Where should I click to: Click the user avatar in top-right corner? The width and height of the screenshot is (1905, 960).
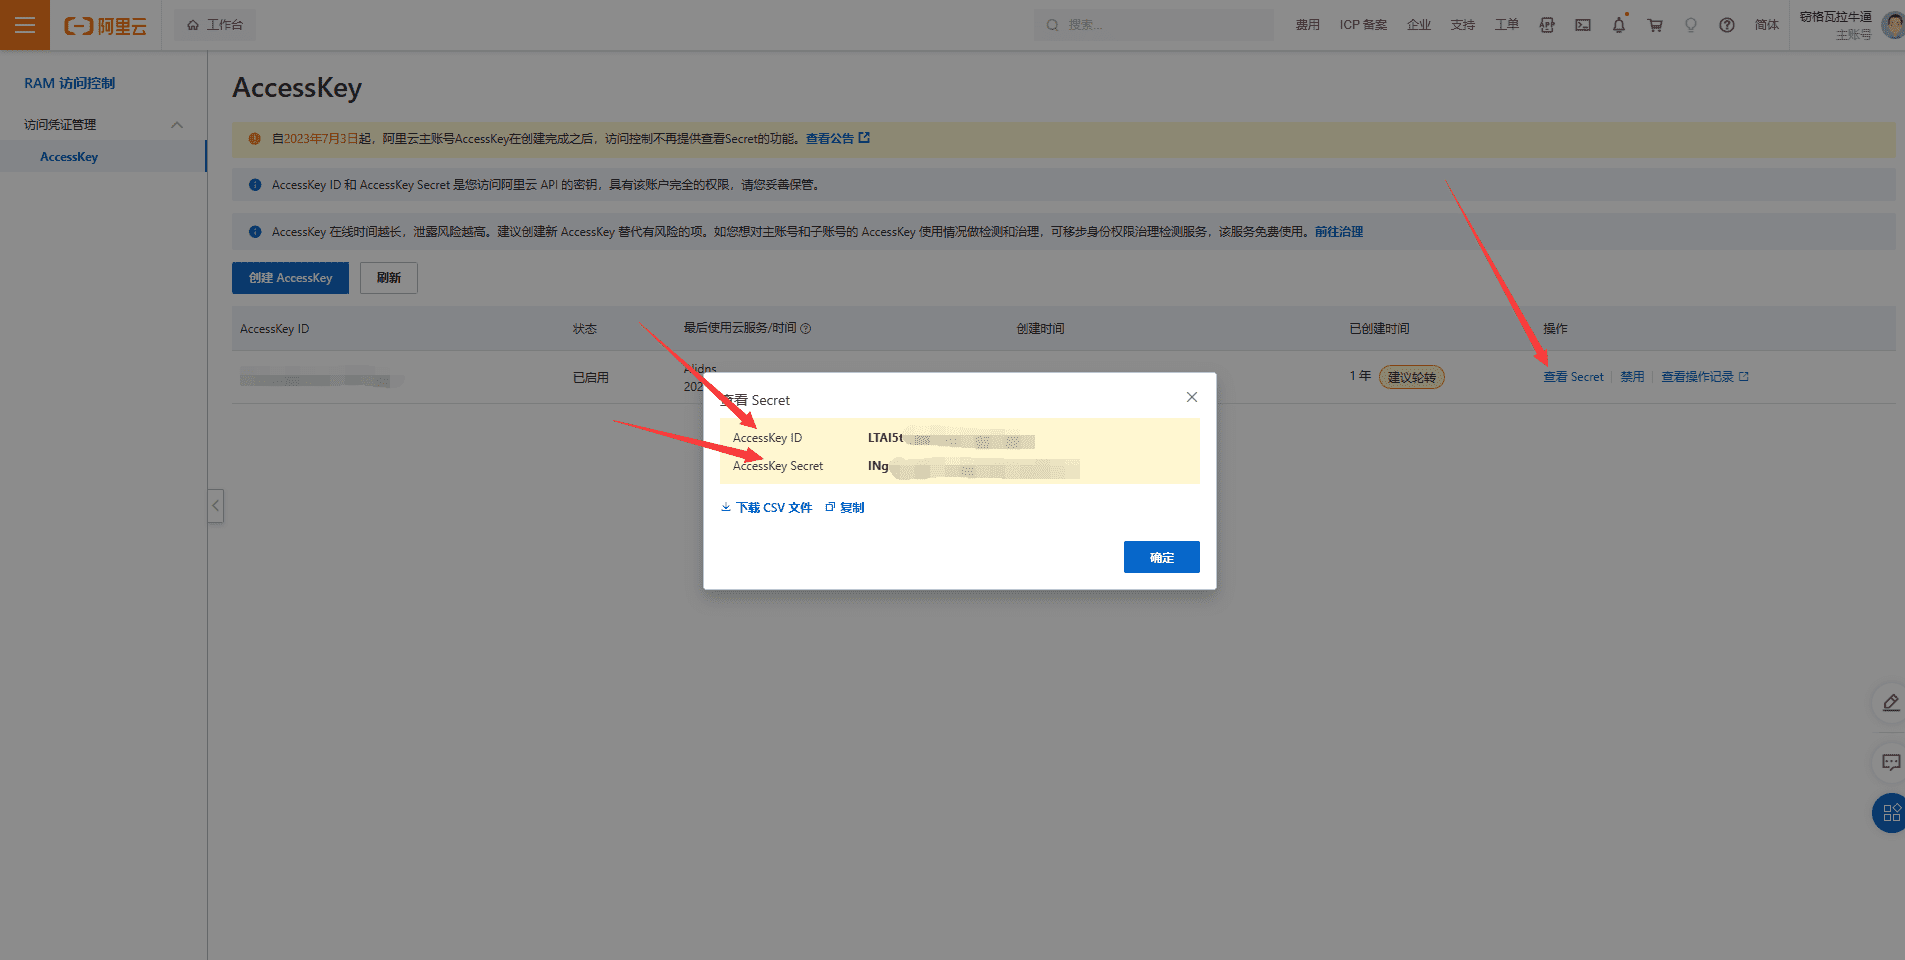[x=1892, y=25]
